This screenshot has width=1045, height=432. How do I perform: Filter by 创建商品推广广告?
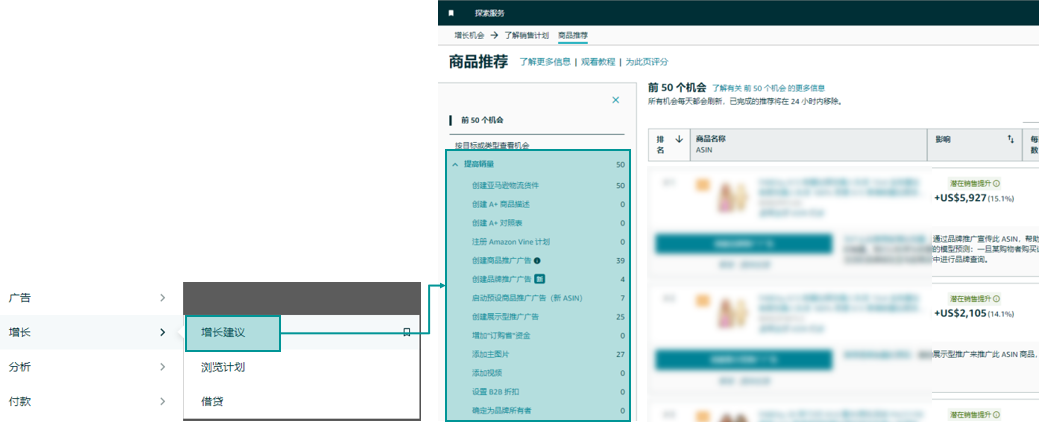click(x=502, y=261)
